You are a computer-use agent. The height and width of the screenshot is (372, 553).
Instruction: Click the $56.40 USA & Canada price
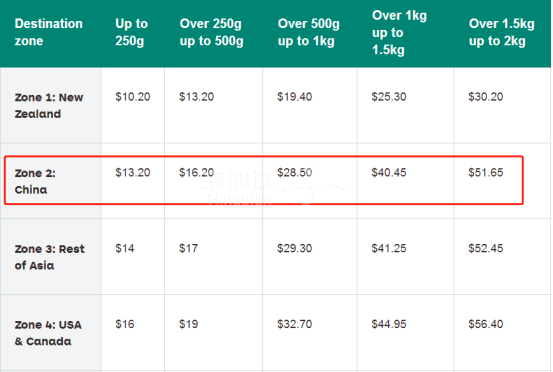point(486,324)
